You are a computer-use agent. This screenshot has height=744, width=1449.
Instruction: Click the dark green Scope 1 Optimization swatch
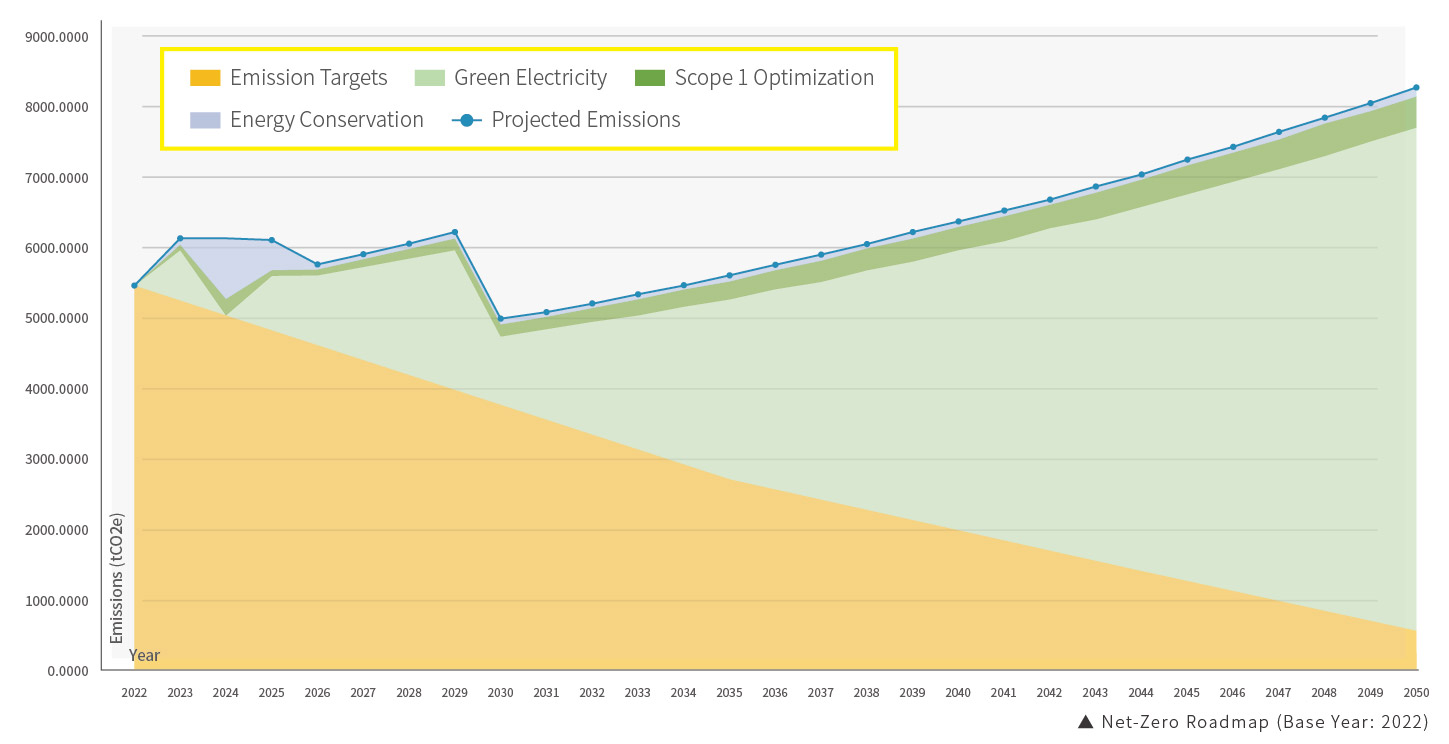pyautogui.click(x=649, y=78)
